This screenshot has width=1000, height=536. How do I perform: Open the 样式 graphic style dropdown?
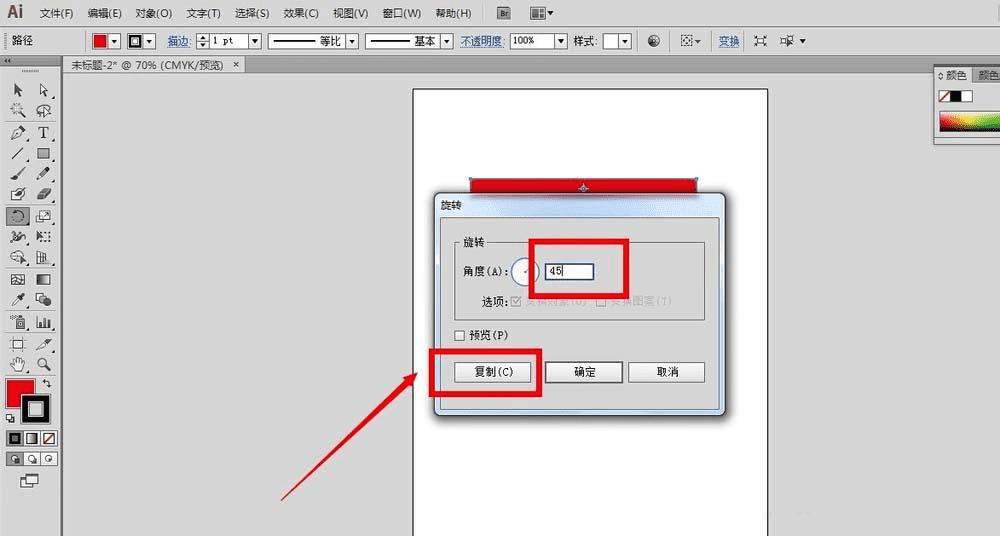(x=625, y=41)
